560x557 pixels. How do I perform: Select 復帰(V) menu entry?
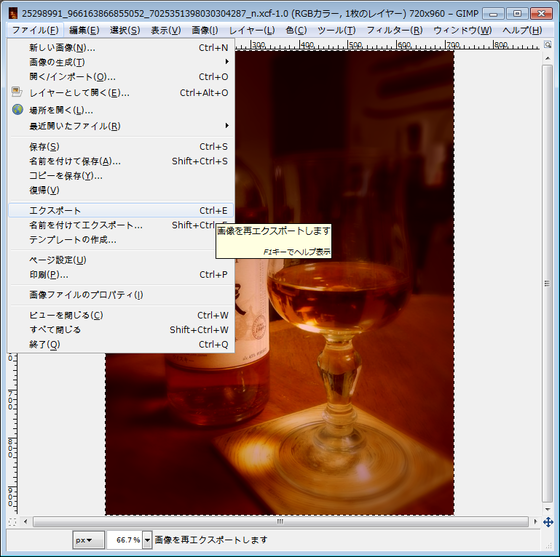(121, 190)
